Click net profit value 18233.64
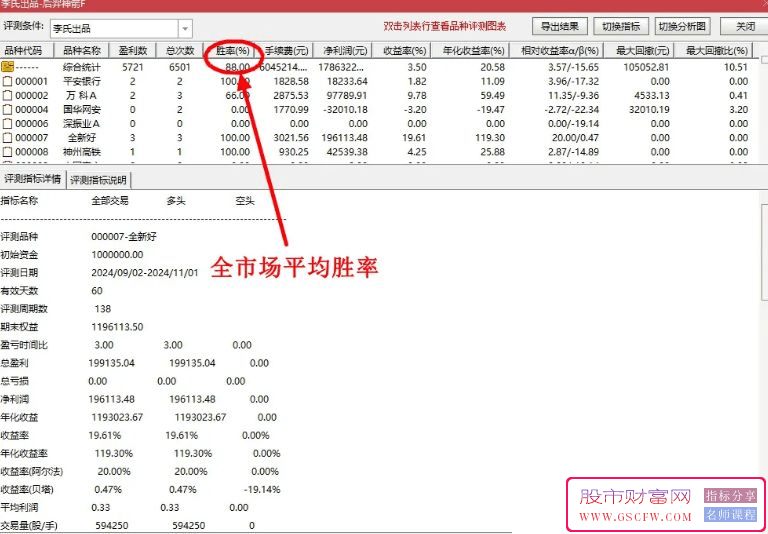The width and height of the screenshot is (768, 534). (x=345, y=81)
